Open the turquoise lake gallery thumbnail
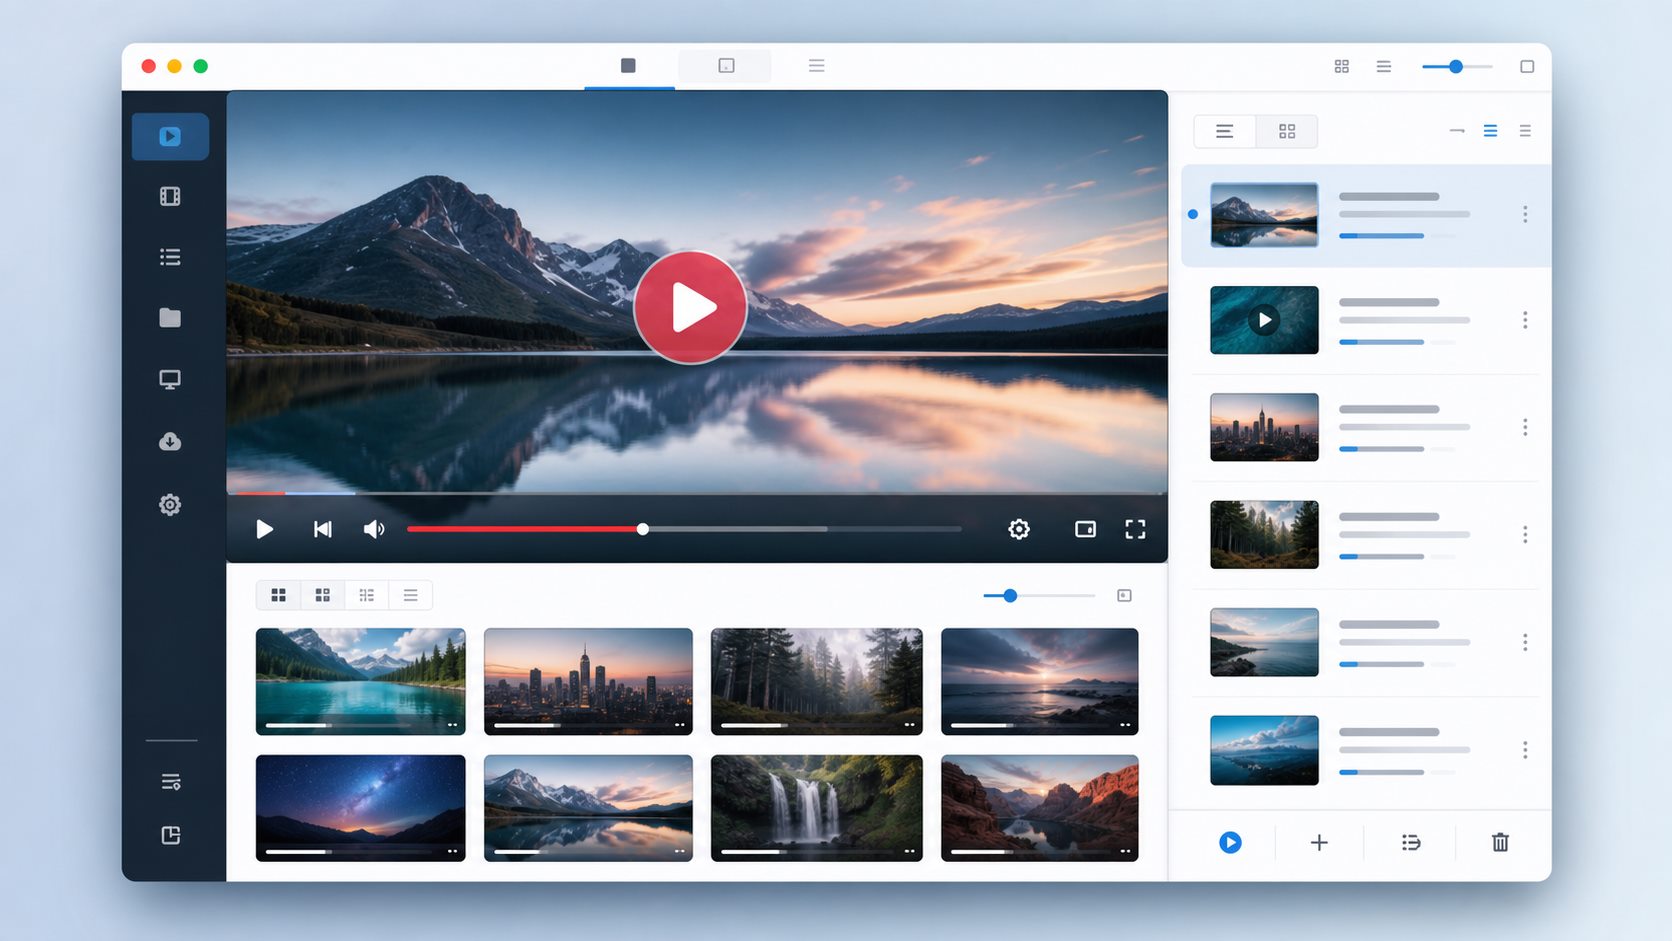 coord(361,682)
